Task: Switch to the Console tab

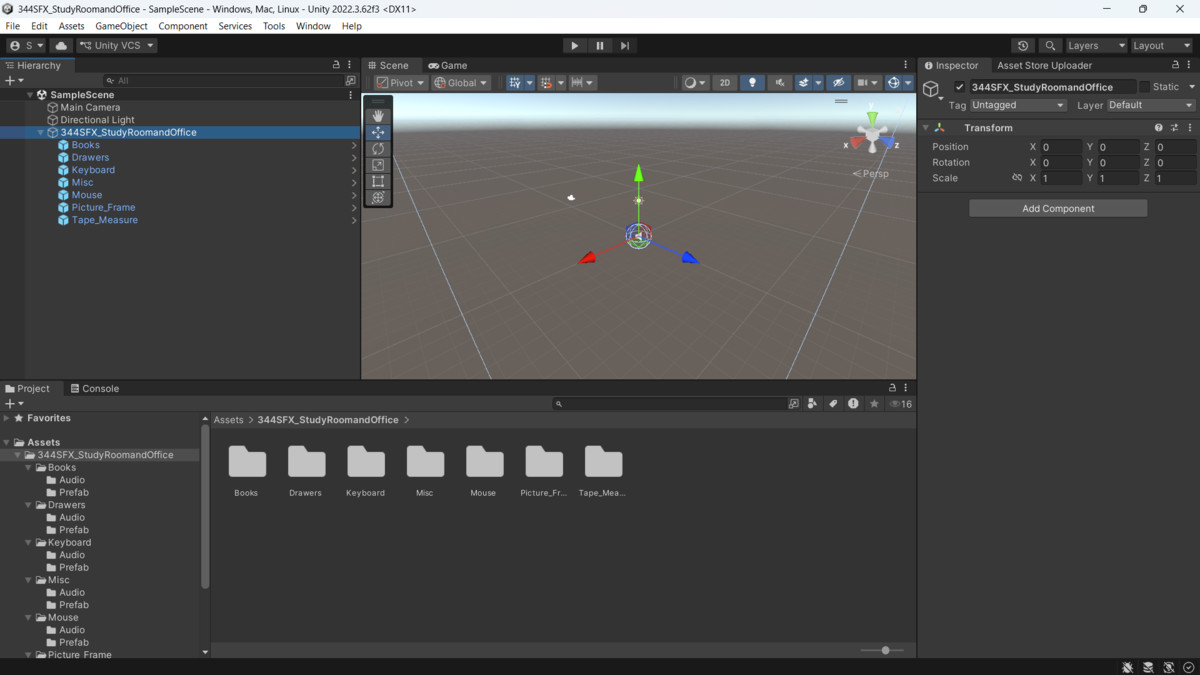Action: tap(94, 388)
